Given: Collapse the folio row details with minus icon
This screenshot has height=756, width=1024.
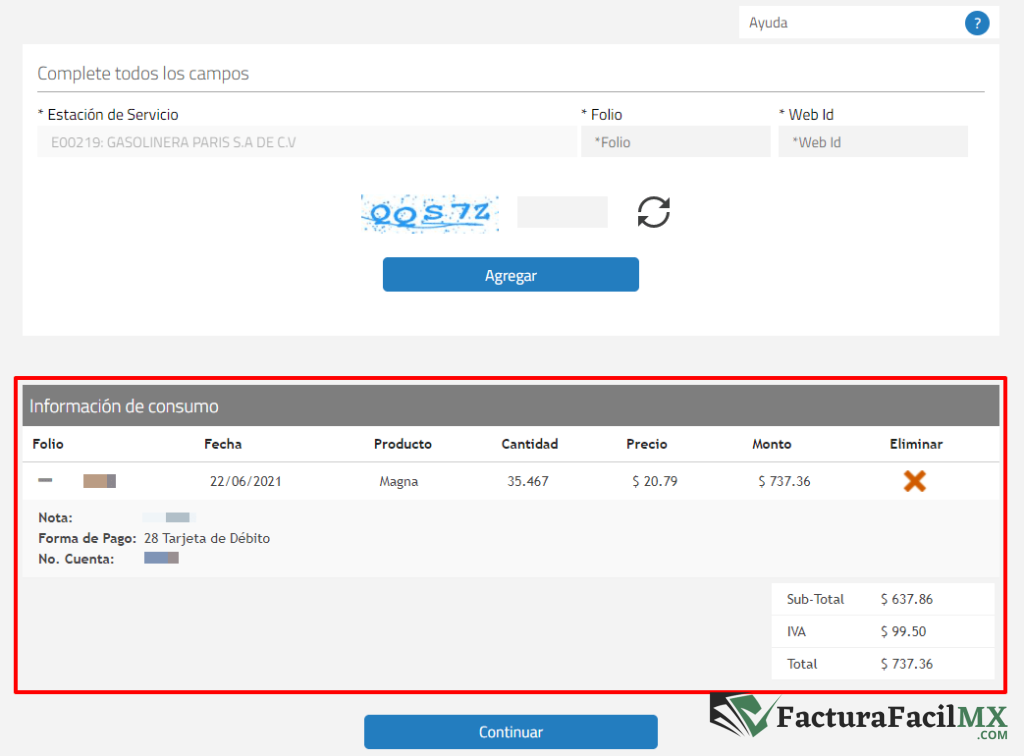Looking at the screenshot, I should pos(45,481).
